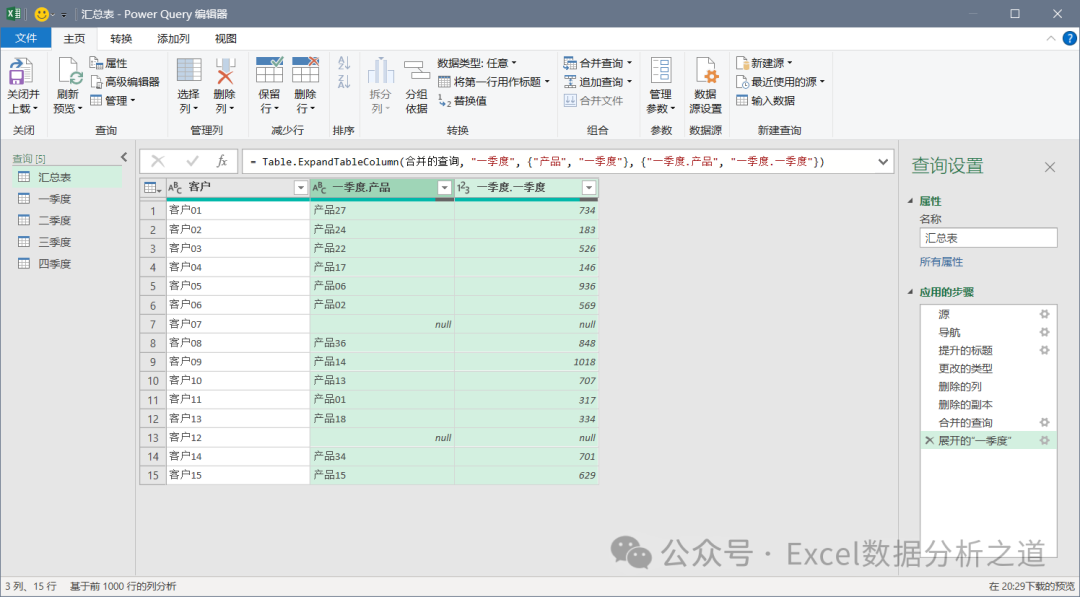Click inside the formula bar text

tap(537, 162)
